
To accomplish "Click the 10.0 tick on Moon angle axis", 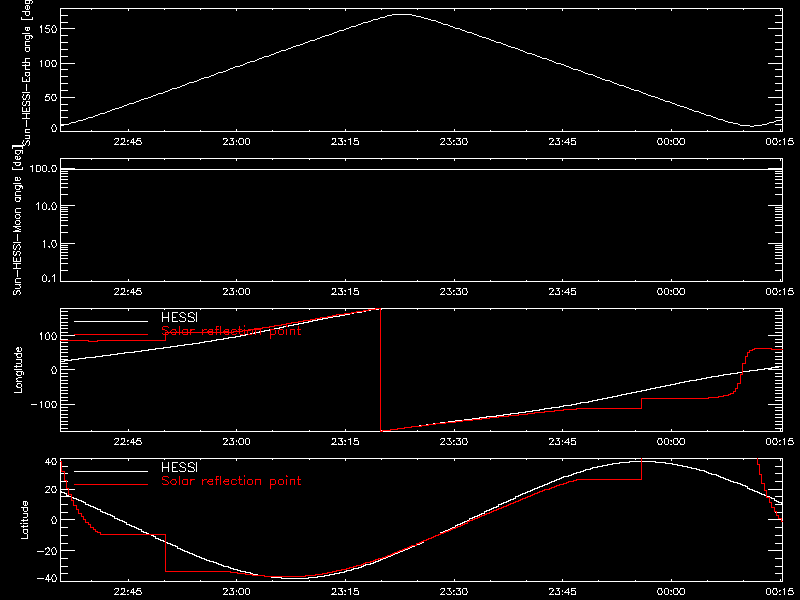I will point(46,207).
